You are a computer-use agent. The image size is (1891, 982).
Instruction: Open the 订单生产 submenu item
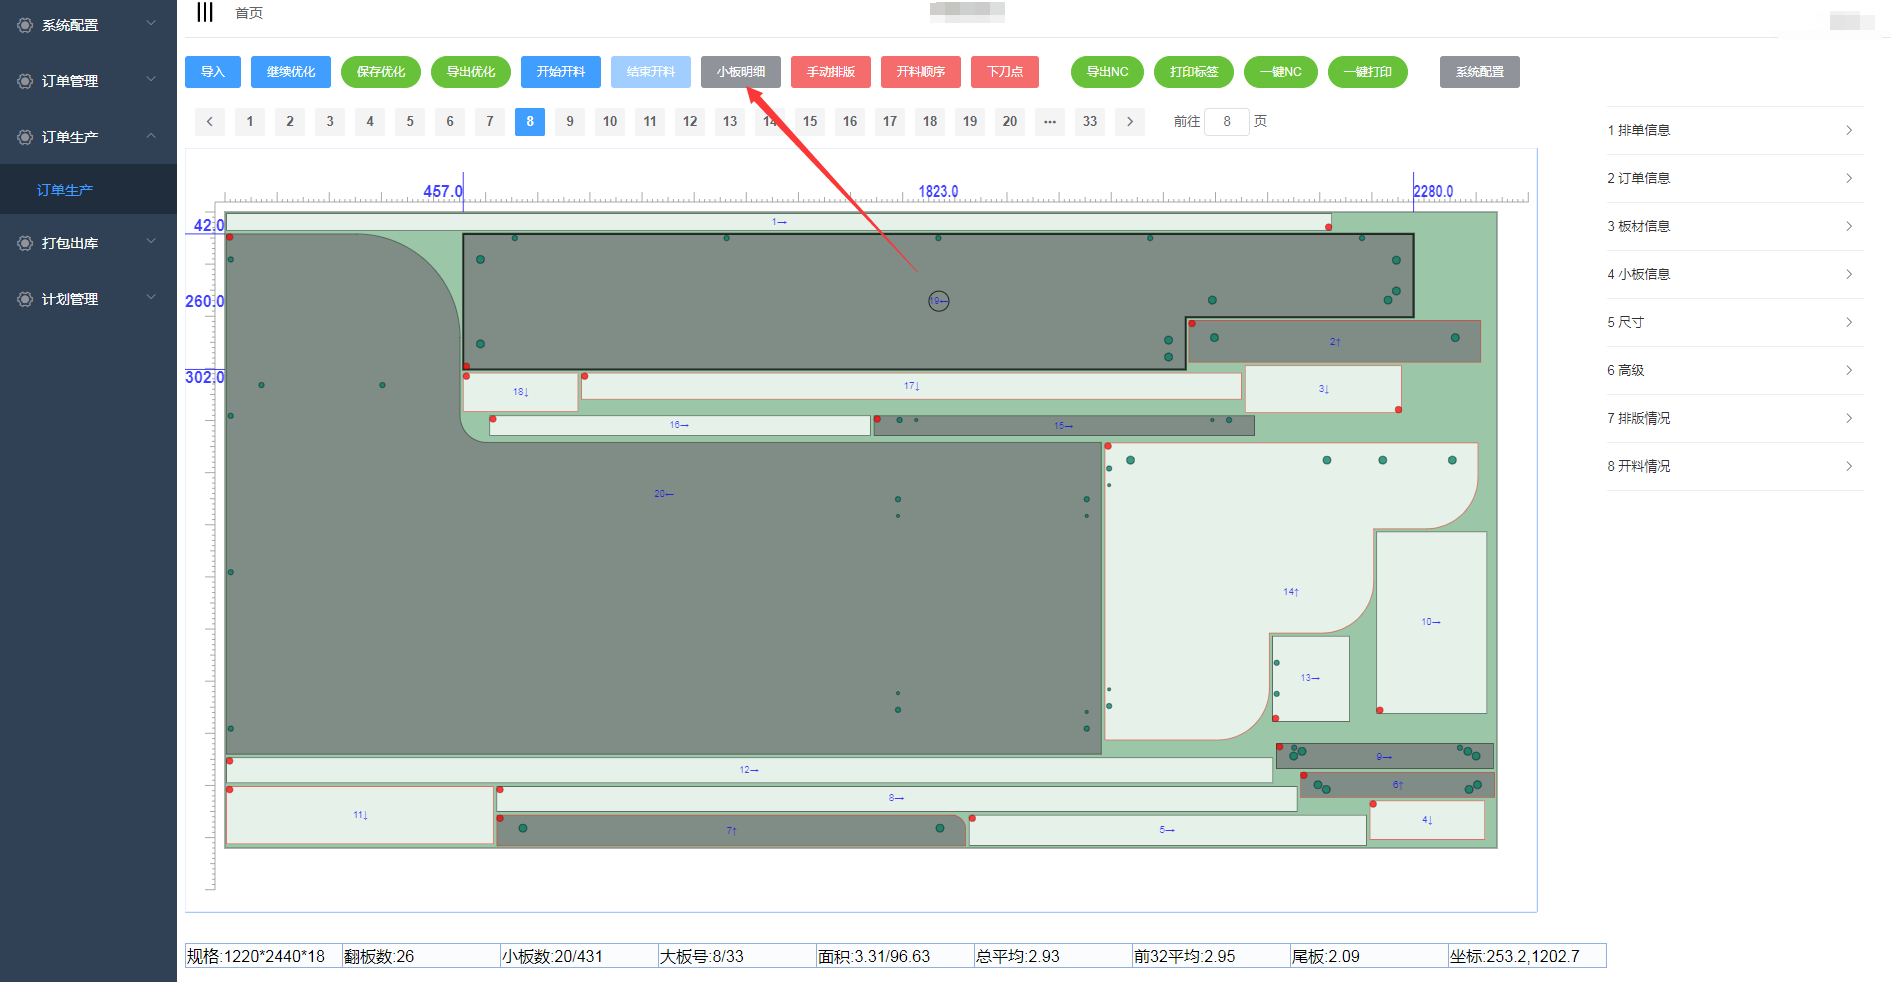tap(65, 190)
